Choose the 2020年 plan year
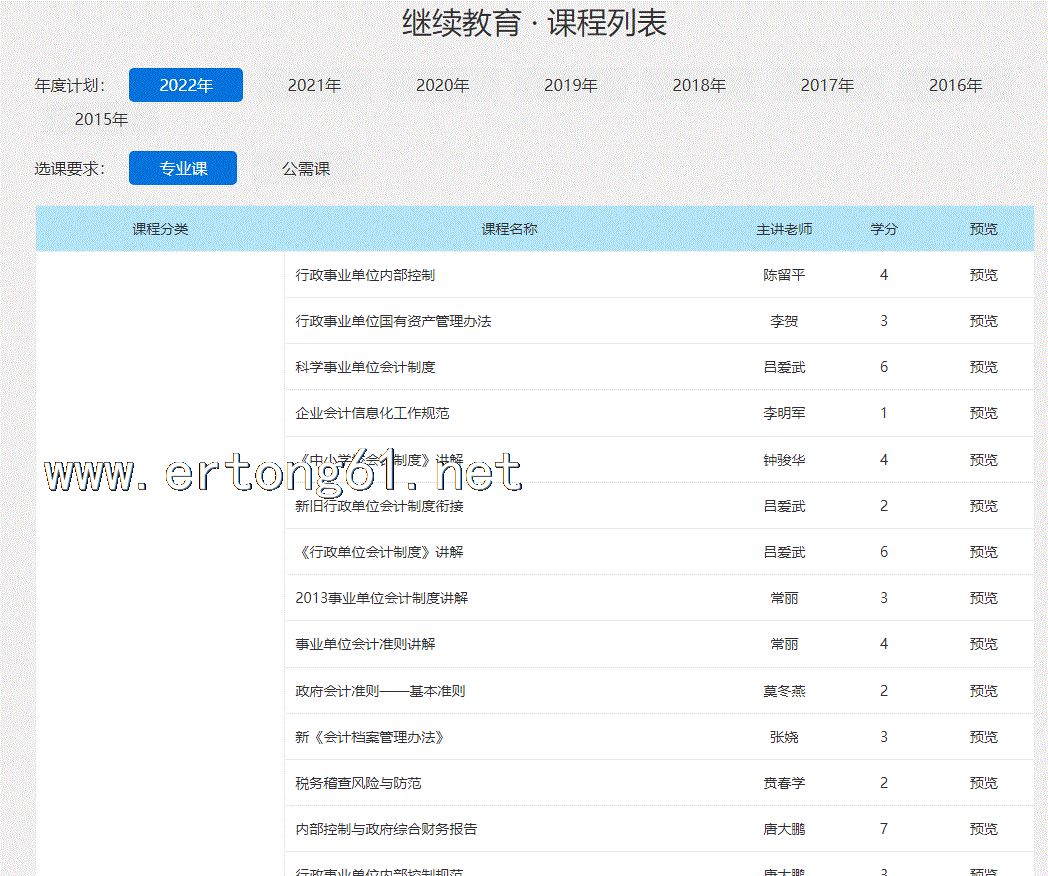This screenshot has width=1048, height=876. (x=442, y=85)
